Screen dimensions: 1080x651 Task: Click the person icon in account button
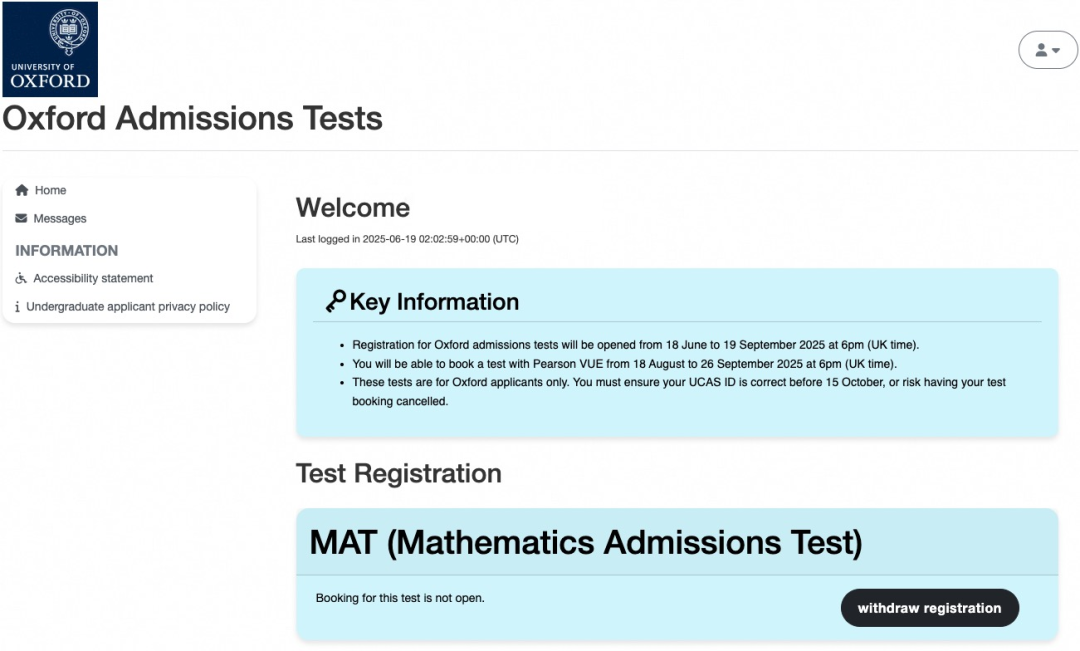pos(1041,50)
